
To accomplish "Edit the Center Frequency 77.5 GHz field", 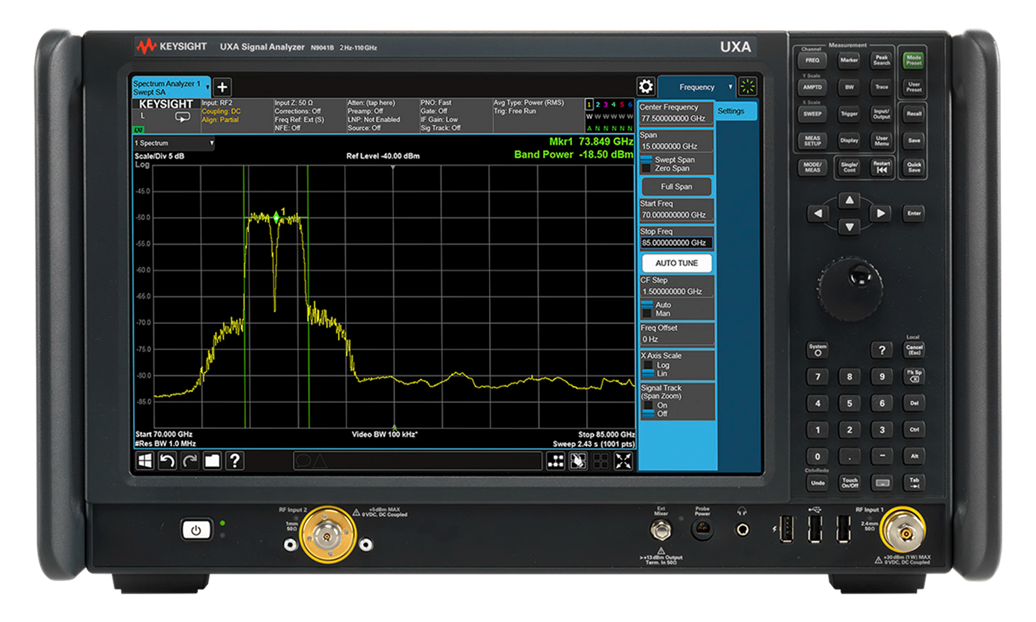I will click(x=677, y=113).
